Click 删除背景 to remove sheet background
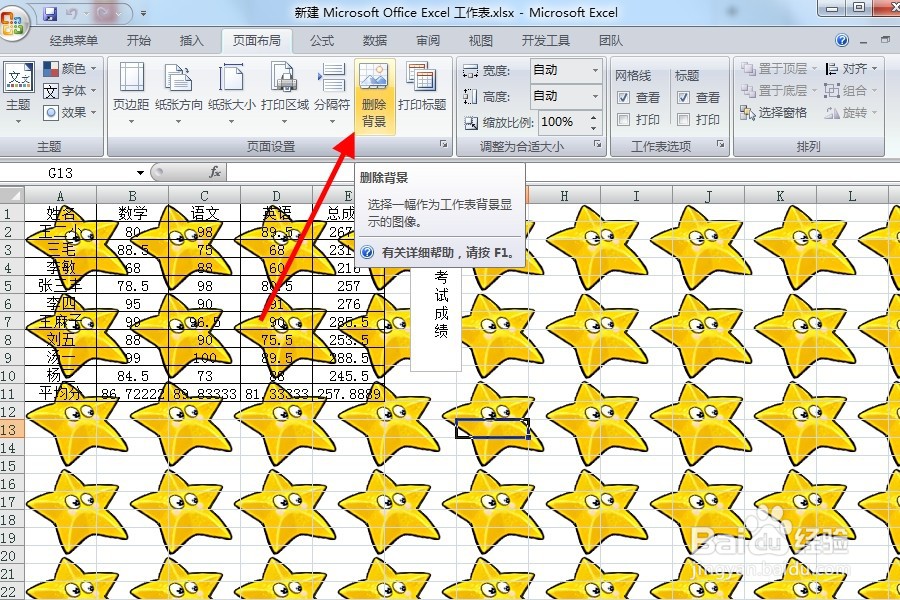 374,96
